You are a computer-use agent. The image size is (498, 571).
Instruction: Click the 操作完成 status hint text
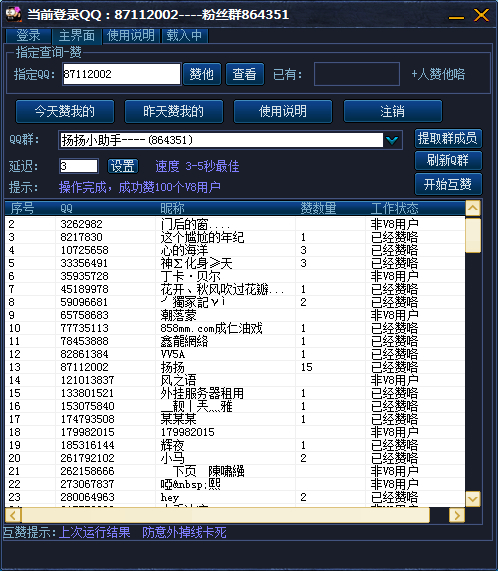[140, 187]
